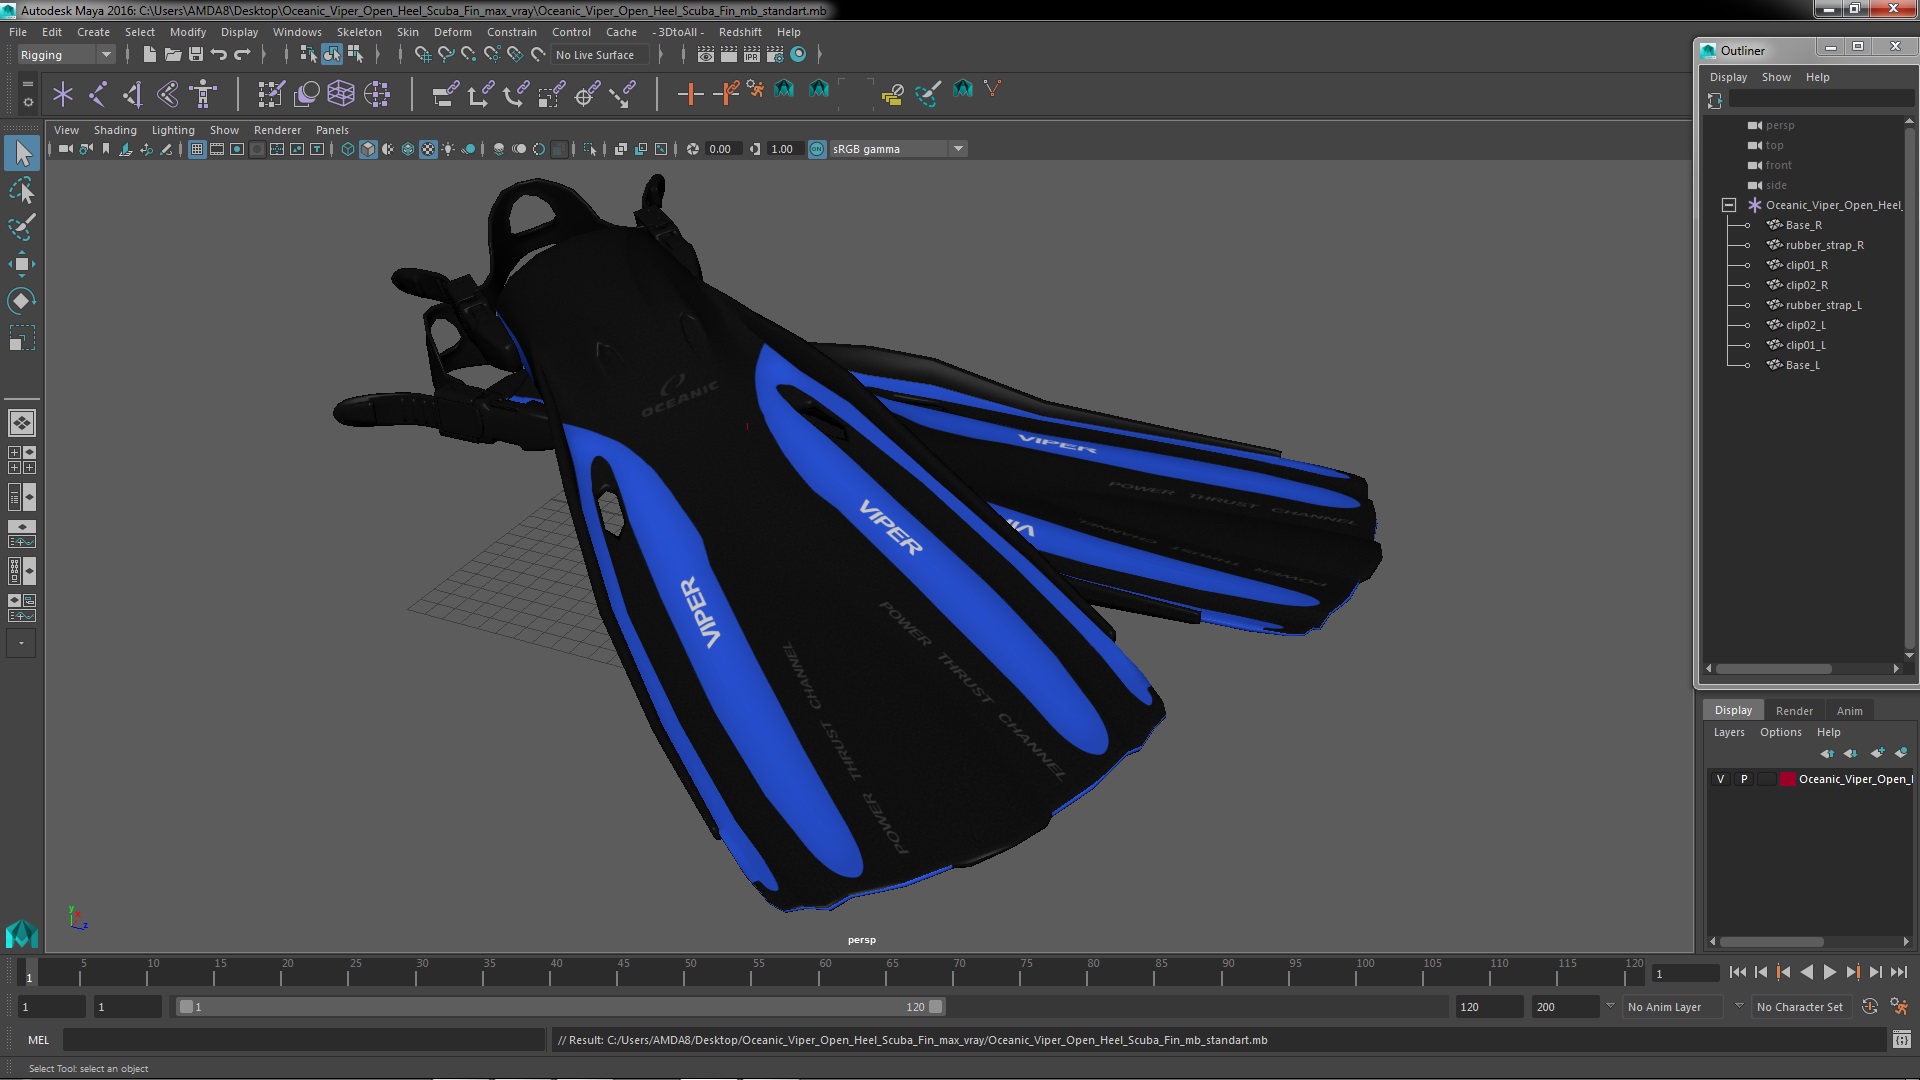Open the Rigging menu set dropdown
This screenshot has height=1080, width=1920.
pyautogui.click(x=65, y=55)
